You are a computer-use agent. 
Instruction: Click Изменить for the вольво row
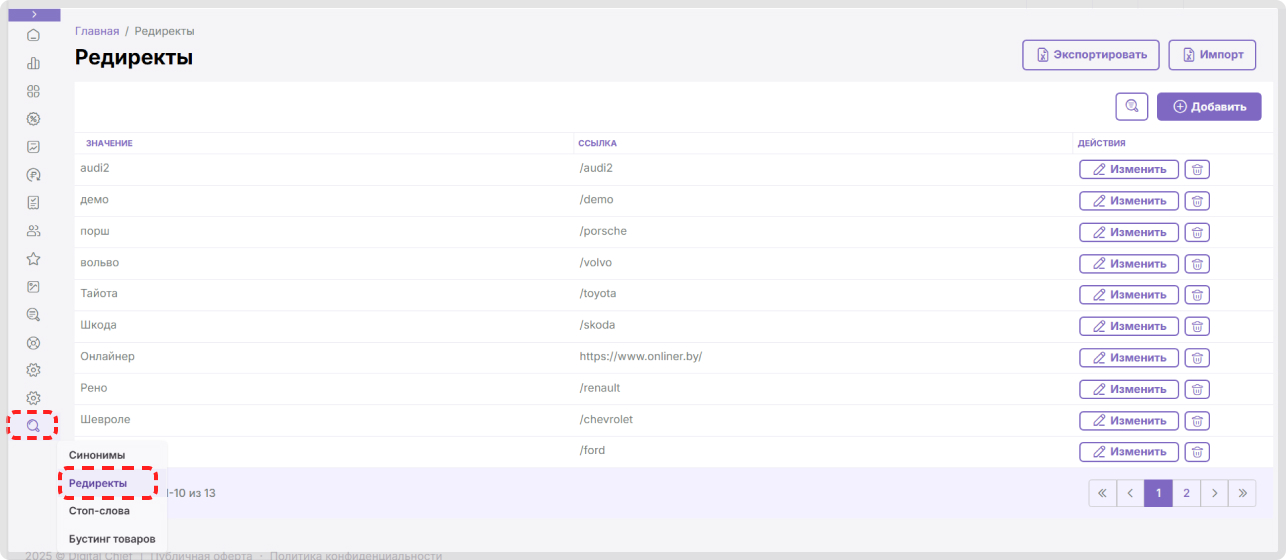click(1129, 264)
